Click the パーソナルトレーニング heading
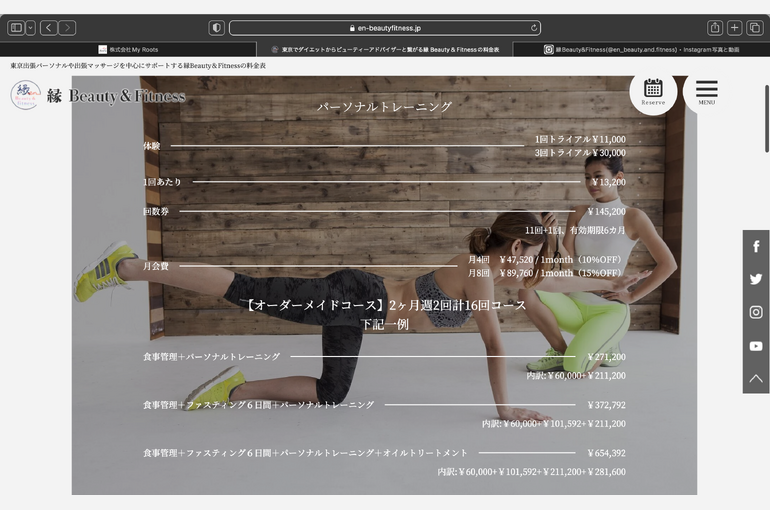Image resolution: width=770 pixels, height=510 pixels. pos(385,107)
